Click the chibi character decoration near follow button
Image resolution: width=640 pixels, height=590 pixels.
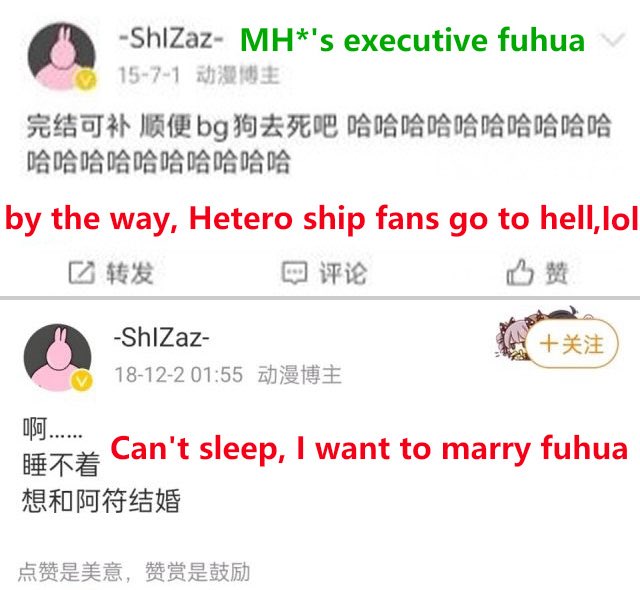coord(531,330)
